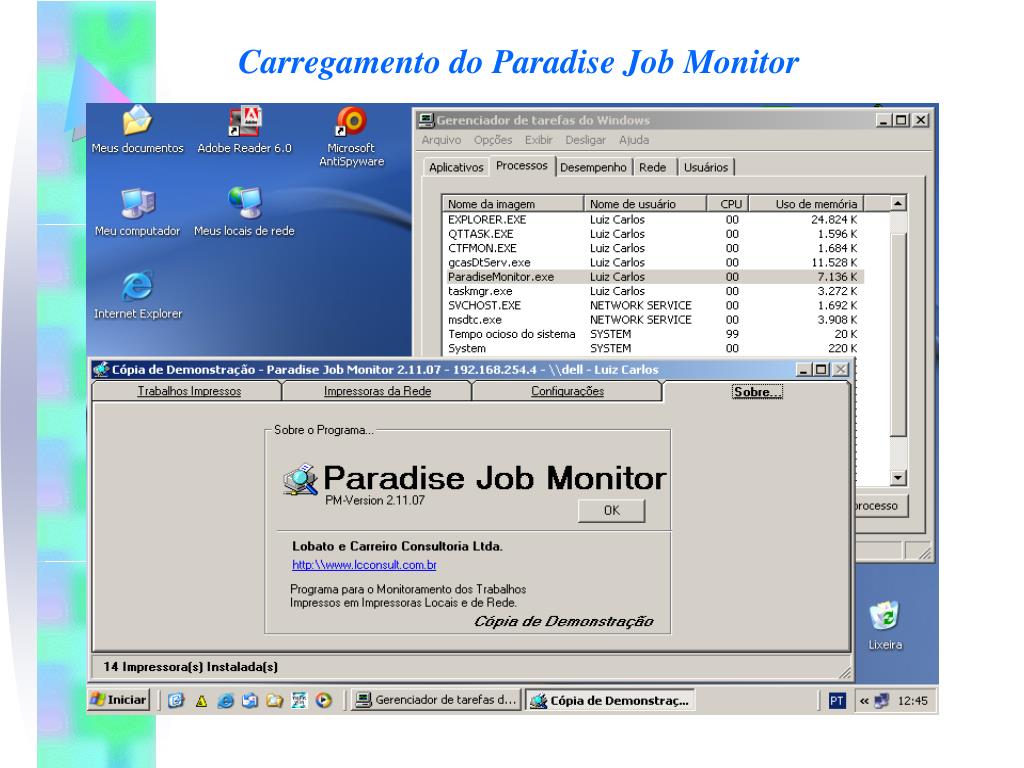Select the EXPLORER.EXE process row
Viewport: 1024px width, 768px height.
pos(653,220)
